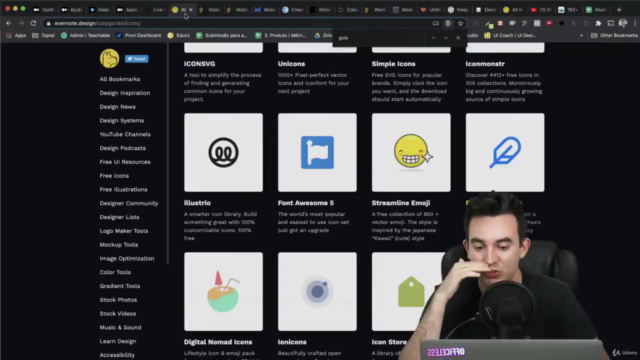Jump to next find-in-page result

[446, 38]
